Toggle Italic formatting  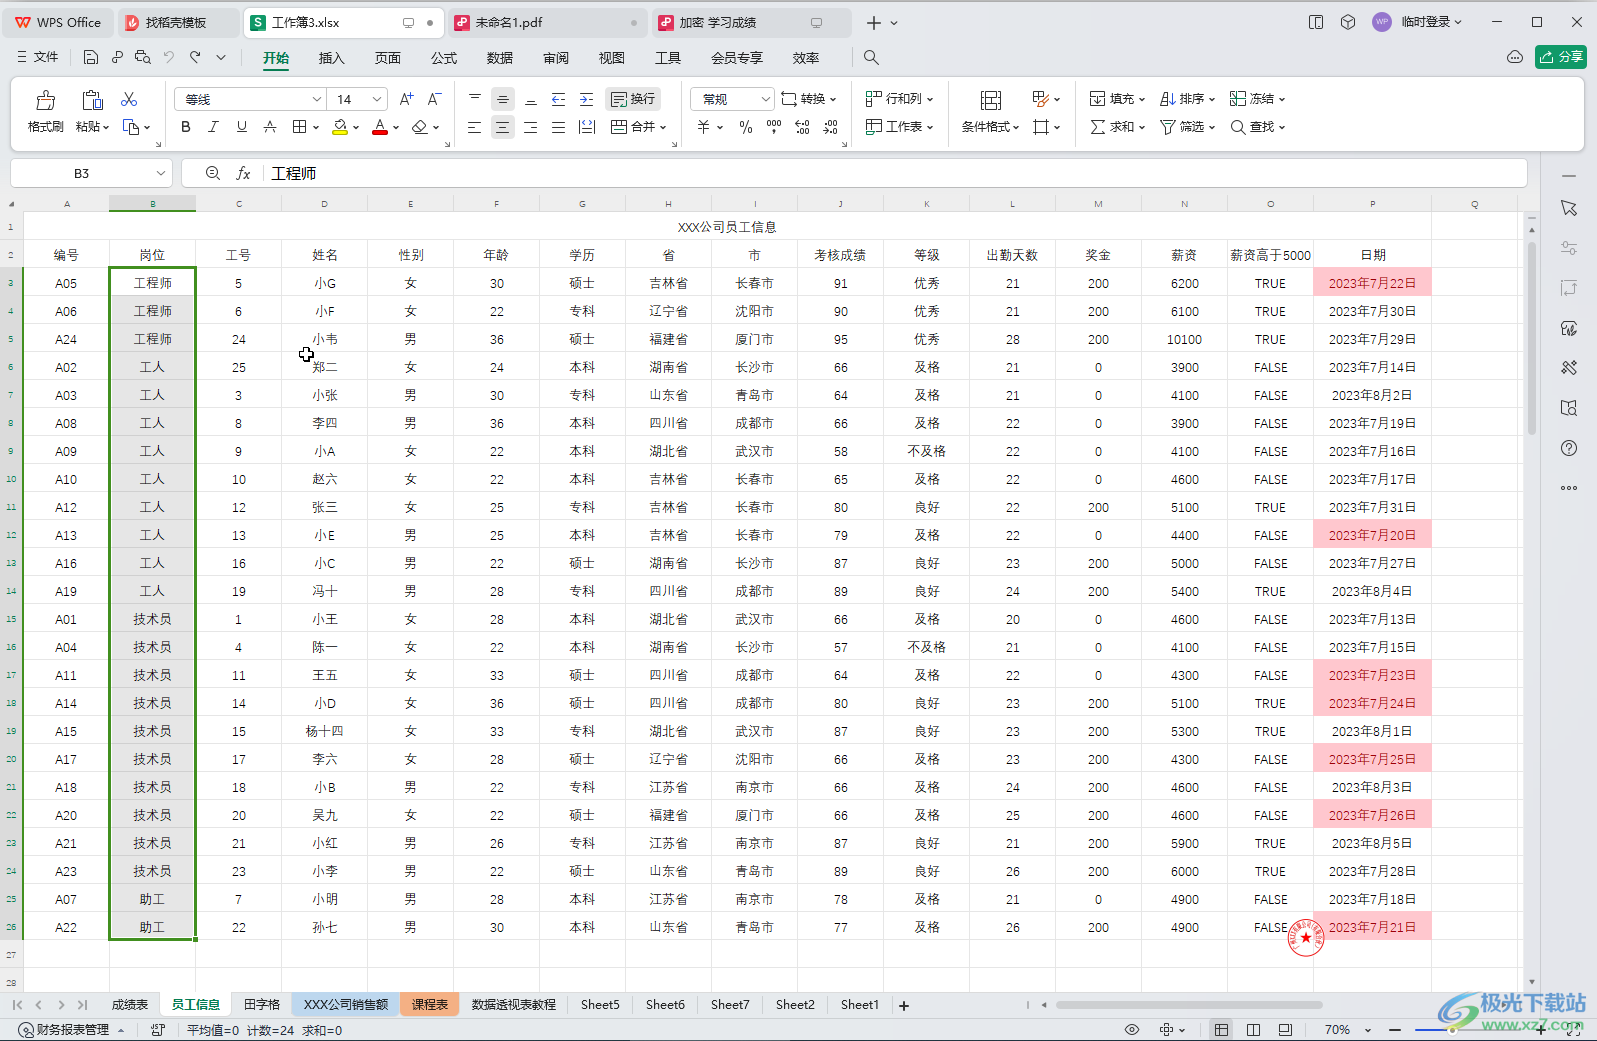[213, 127]
